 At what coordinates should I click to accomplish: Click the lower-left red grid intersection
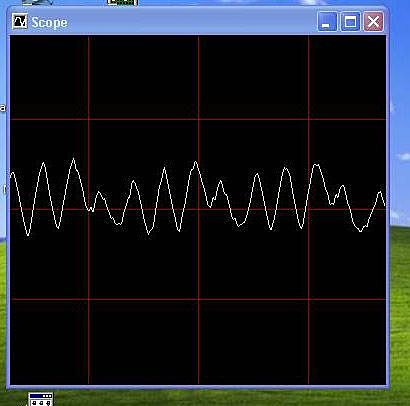pyautogui.click(x=89, y=299)
